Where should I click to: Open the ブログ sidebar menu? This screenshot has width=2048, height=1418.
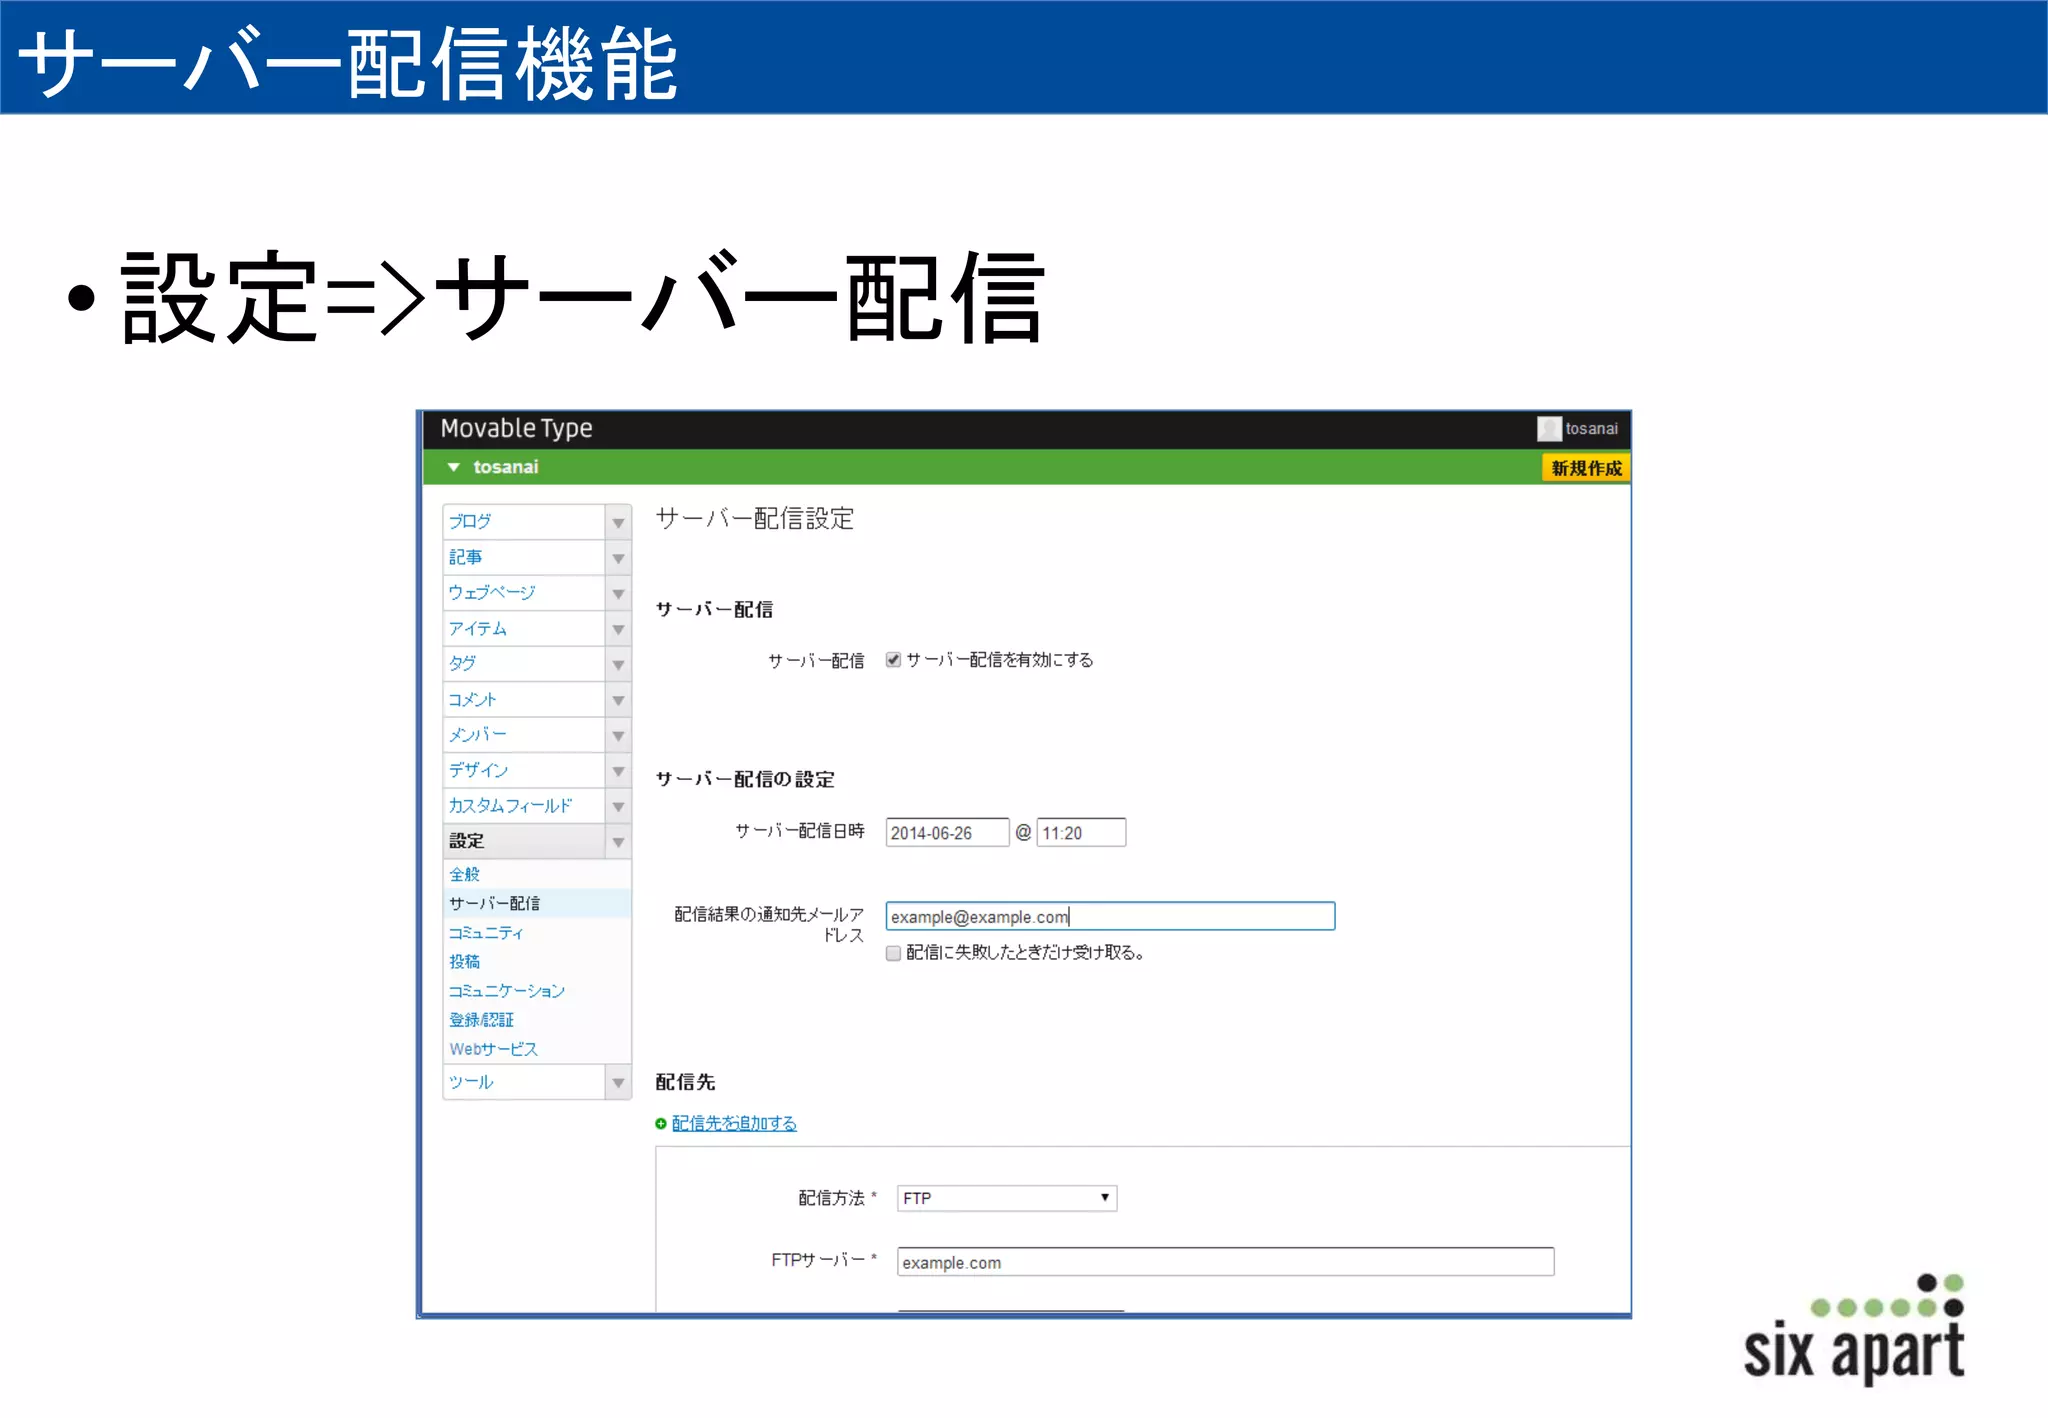(x=524, y=522)
